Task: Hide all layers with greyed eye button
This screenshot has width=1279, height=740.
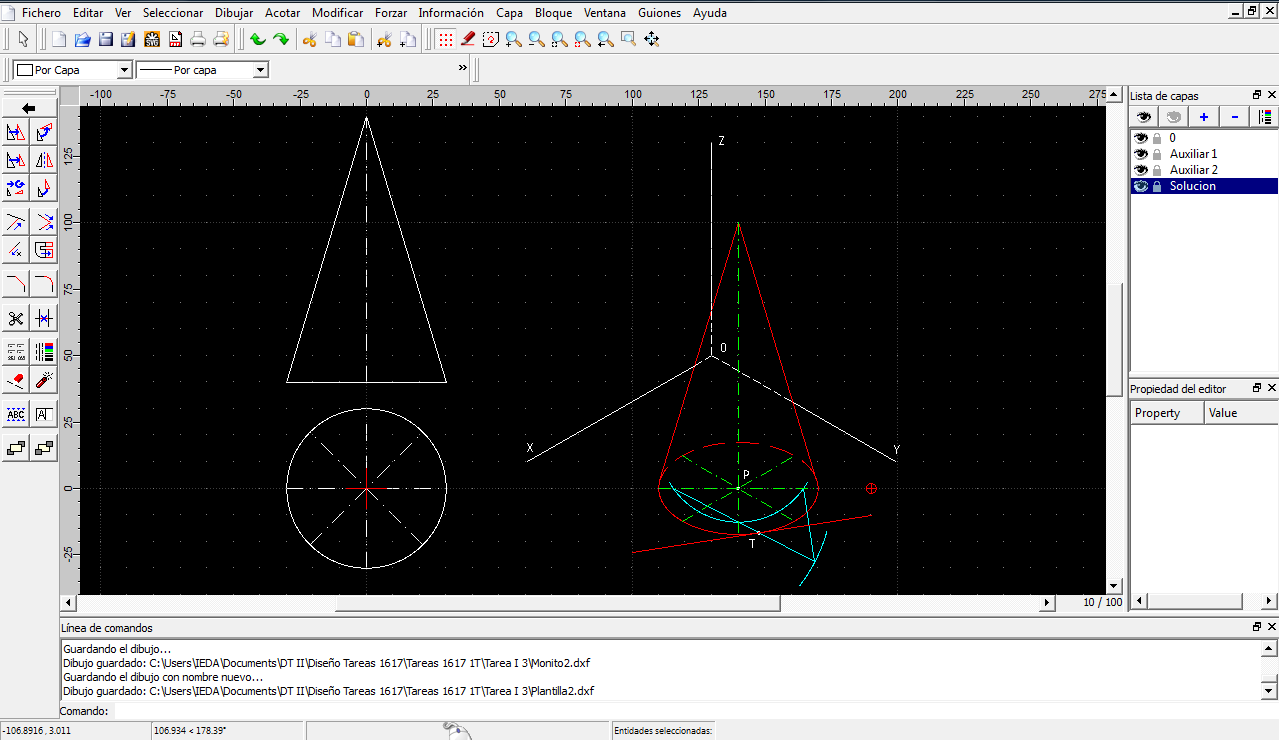Action: tap(1174, 117)
